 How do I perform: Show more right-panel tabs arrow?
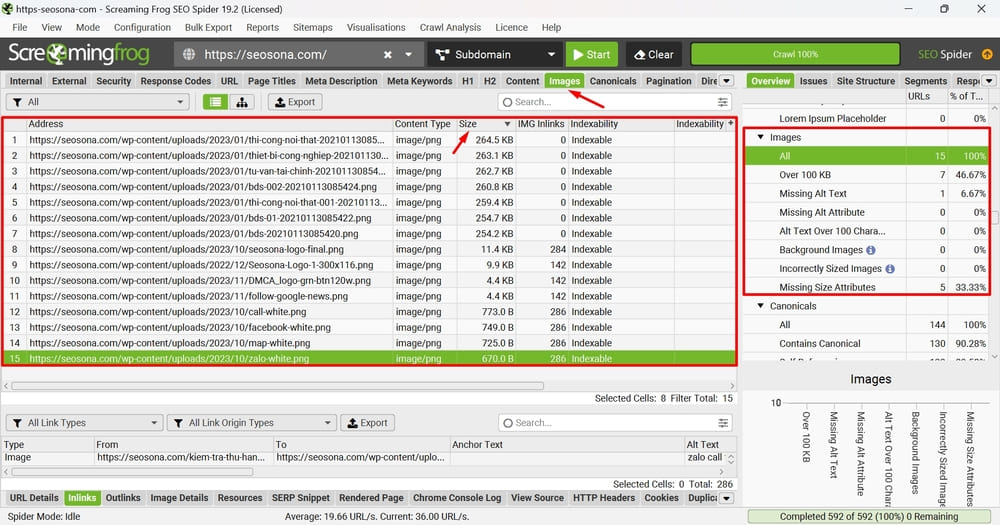(989, 81)
